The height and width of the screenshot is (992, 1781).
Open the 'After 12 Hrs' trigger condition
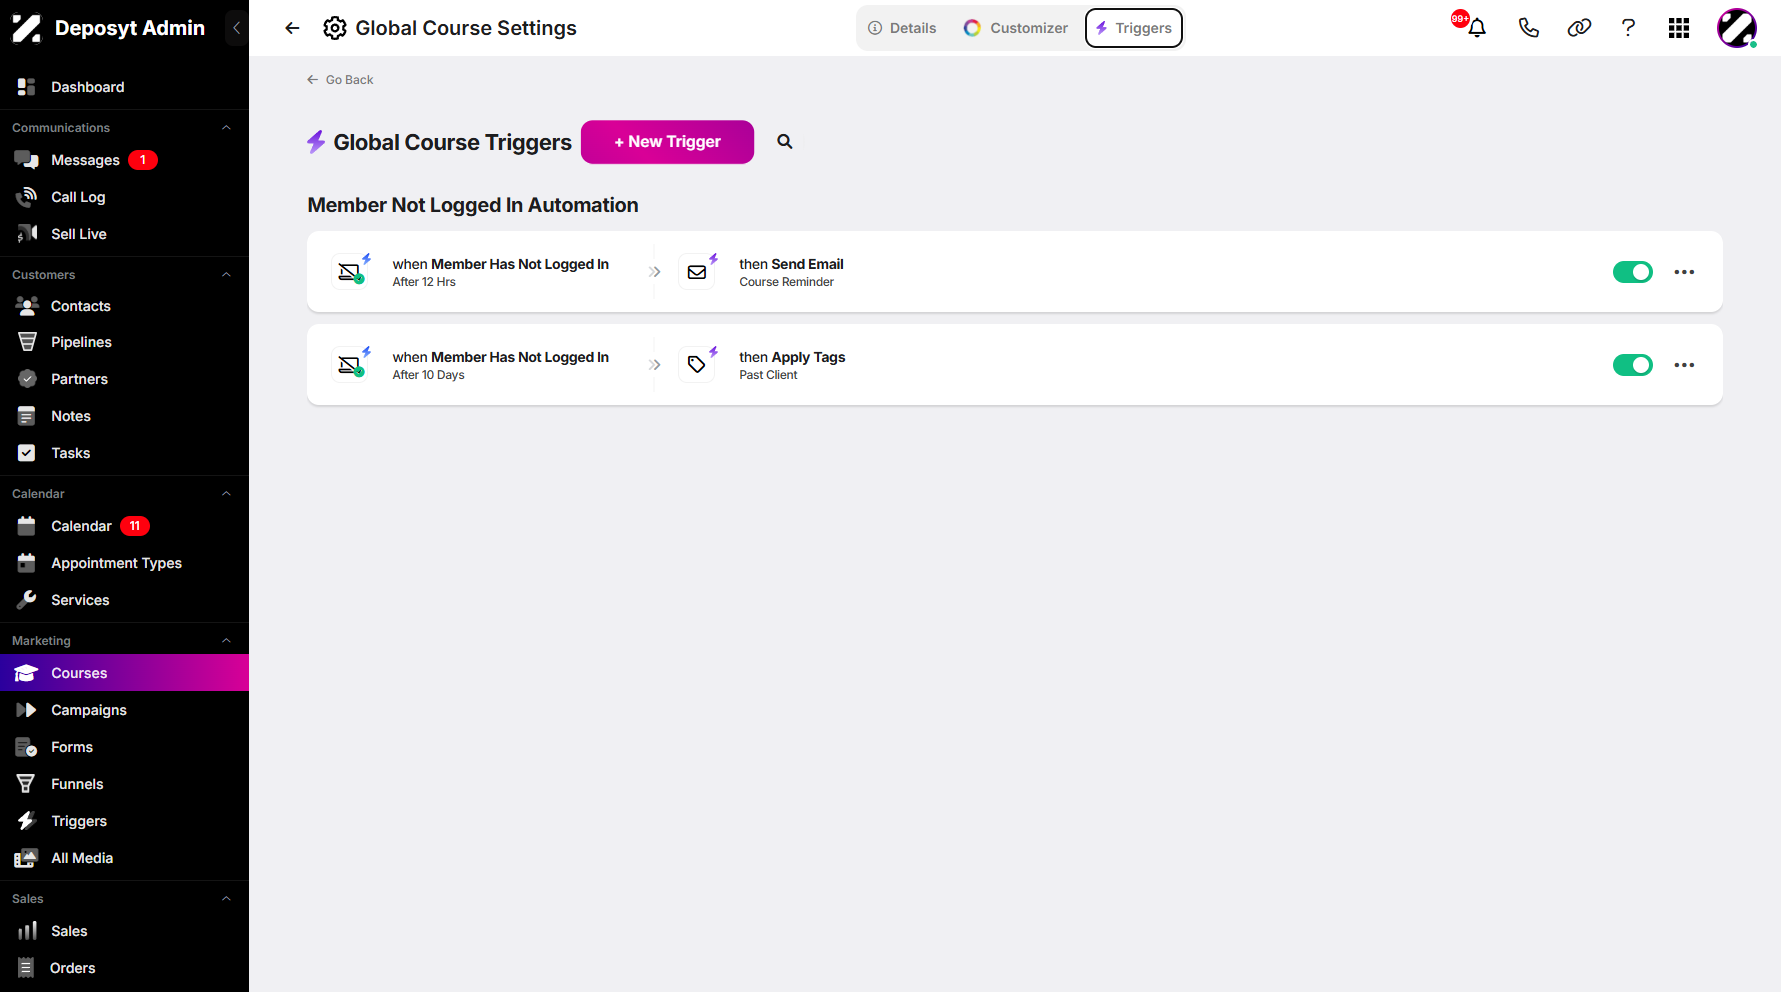pos(500,272)
